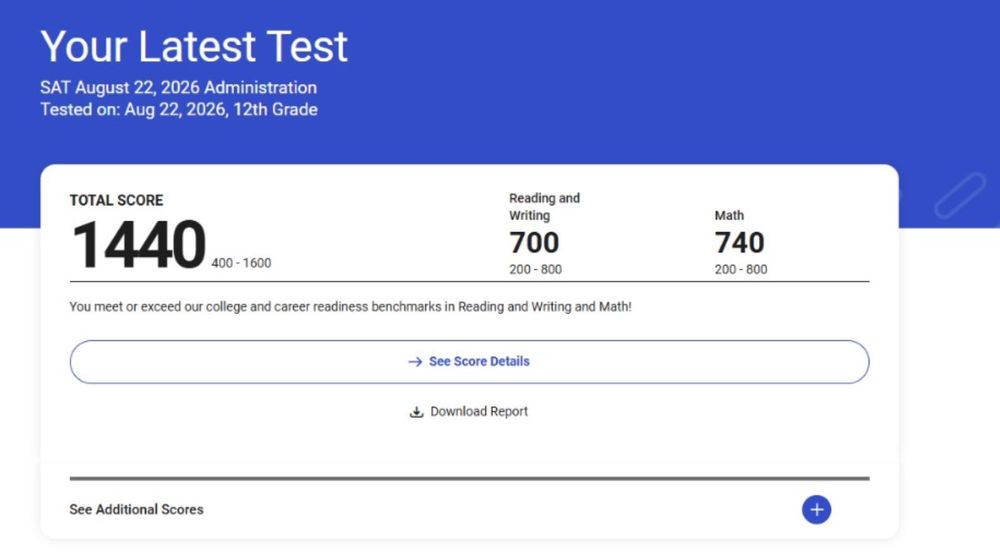The width and height of the screenshot is (1000, 554).
Task: Click the Reading and Writing 700 score
Action: pyautogui.click(x=534, y=242)
